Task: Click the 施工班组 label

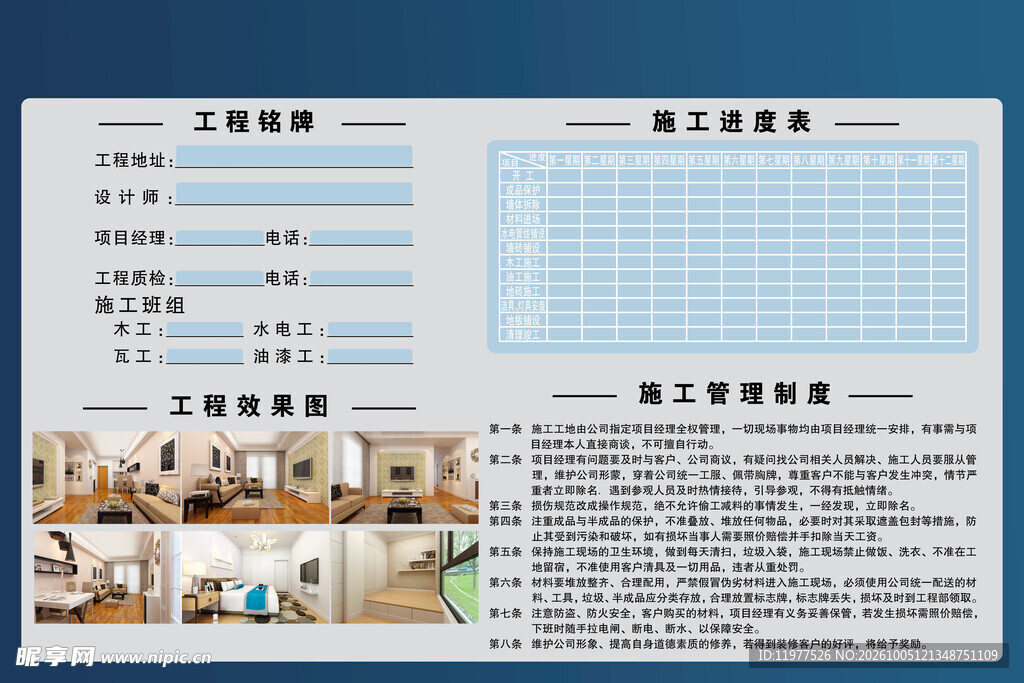Action: pos(140,305)
